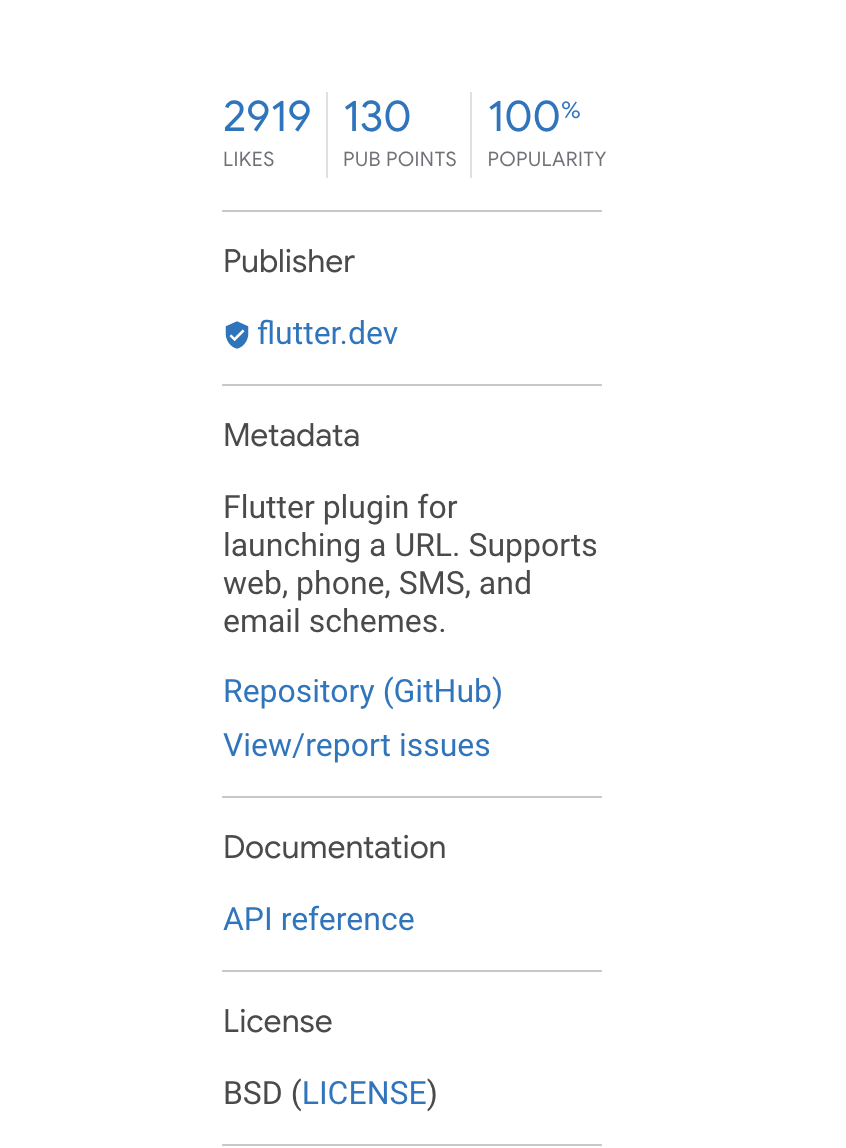
Task: Click the POPULARITY label
Action: tap(546, 159)
